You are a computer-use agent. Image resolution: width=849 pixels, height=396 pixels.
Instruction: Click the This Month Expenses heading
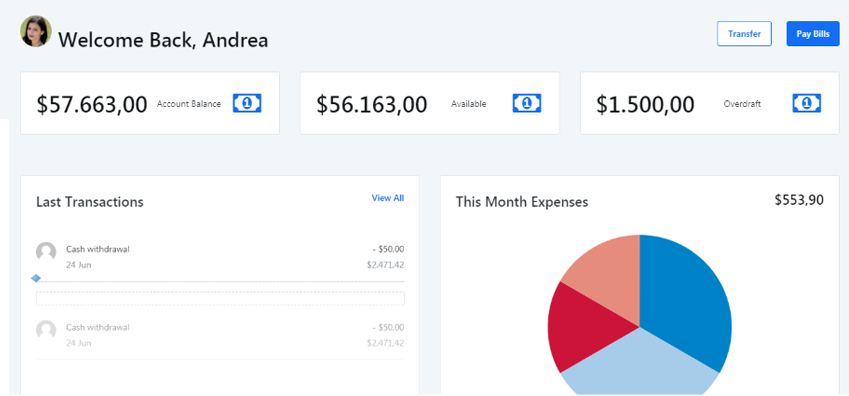pos(522,202)
